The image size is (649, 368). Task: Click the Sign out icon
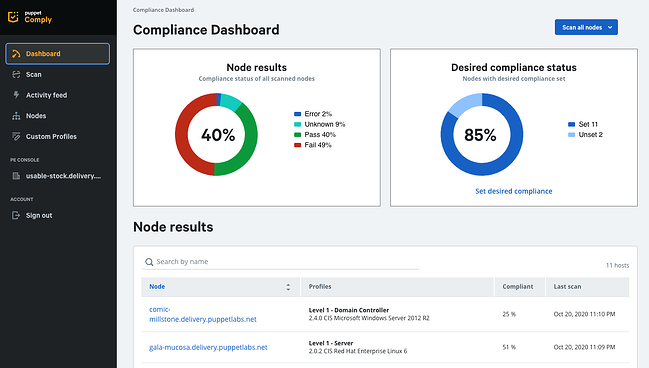tap(16, 215)
